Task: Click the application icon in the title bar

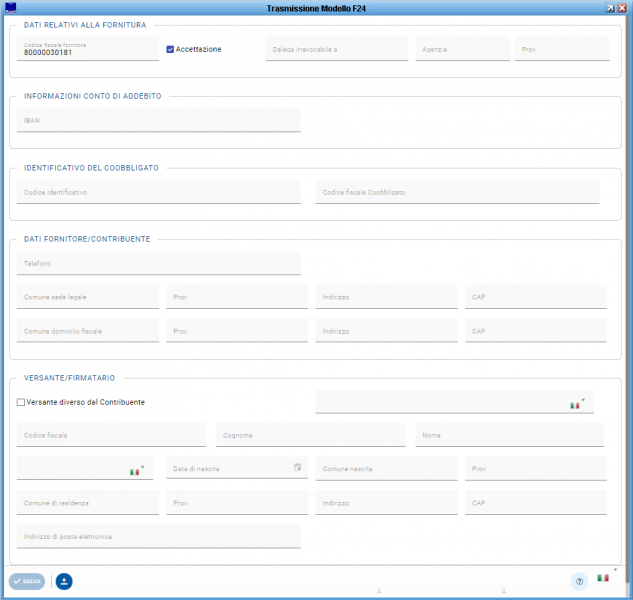Action: tap(10, 7)
